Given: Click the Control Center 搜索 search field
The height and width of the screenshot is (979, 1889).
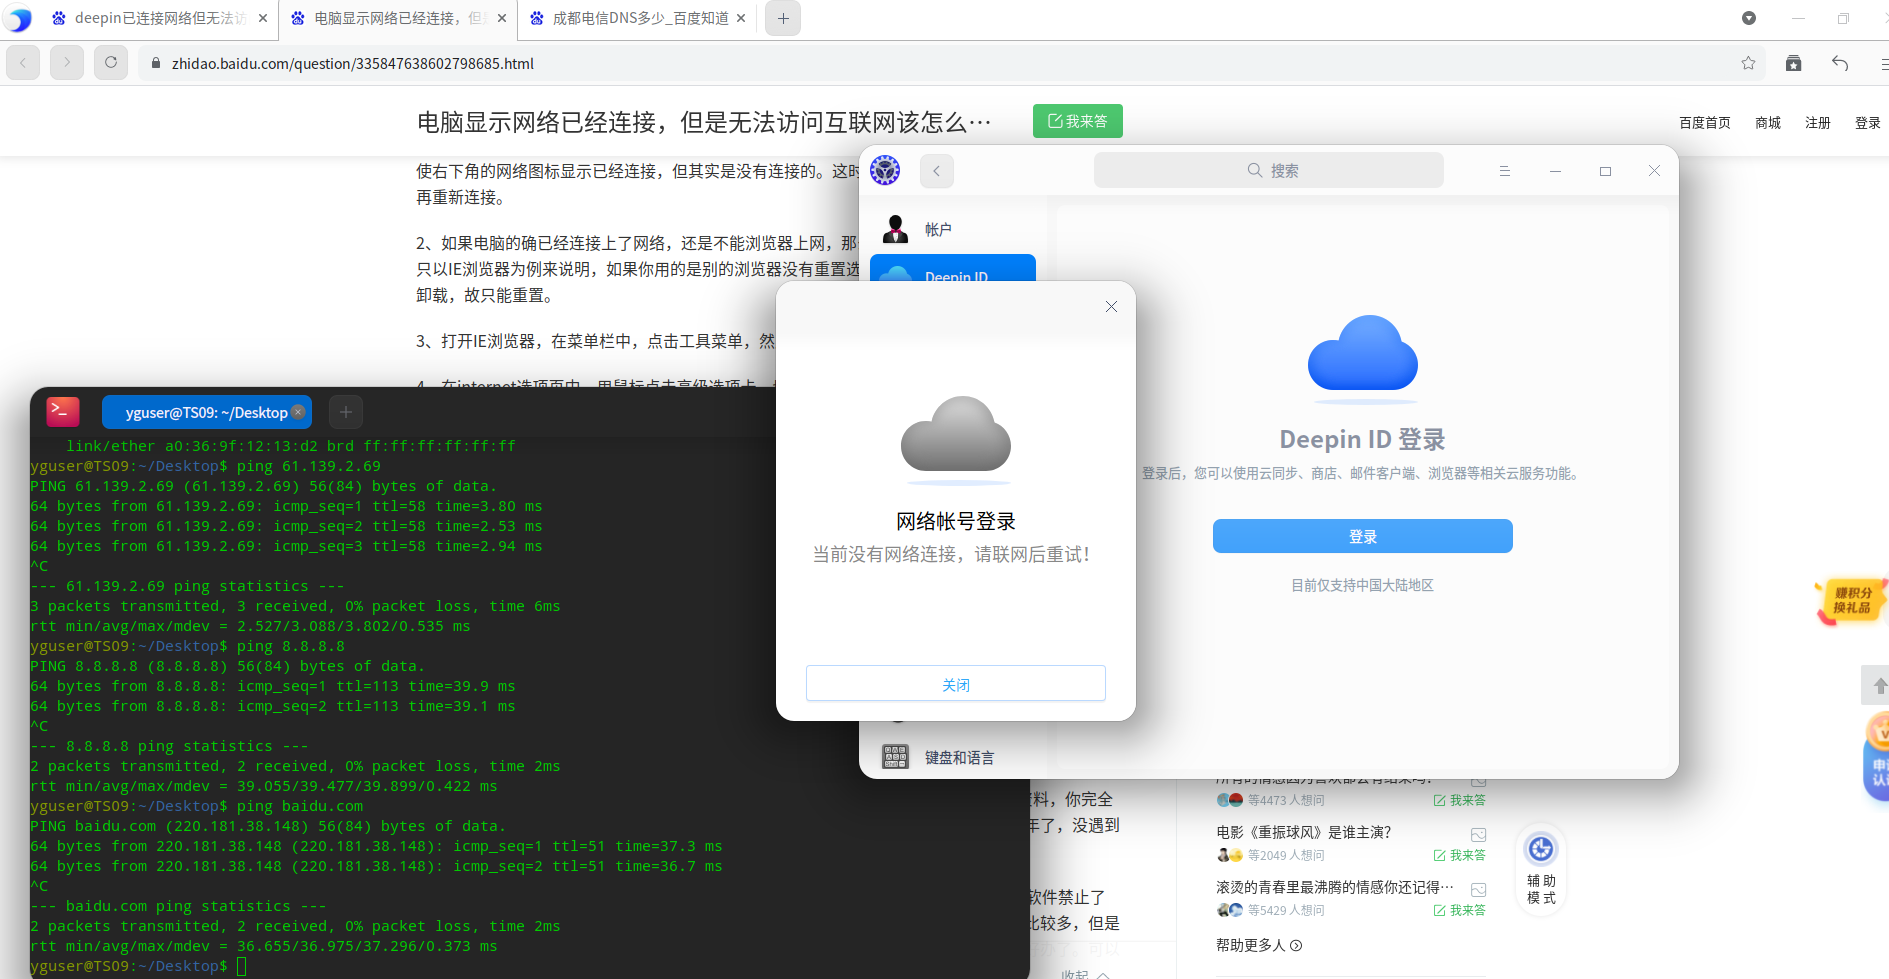Looking at the screenshot, I should [1269, 170].
